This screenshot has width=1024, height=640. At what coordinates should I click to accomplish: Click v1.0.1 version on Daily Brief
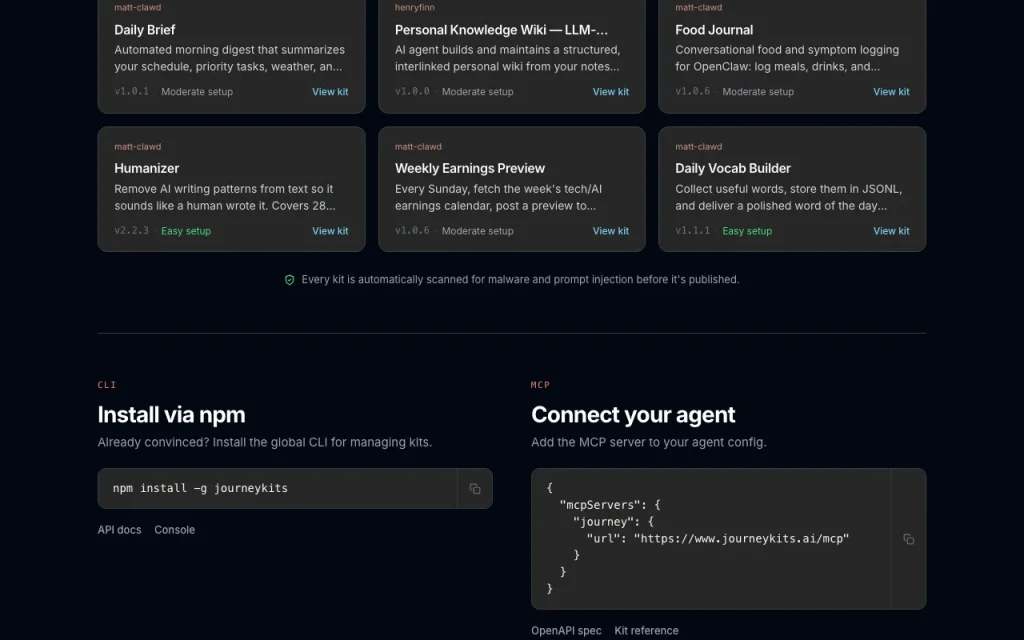pos(131,92)
